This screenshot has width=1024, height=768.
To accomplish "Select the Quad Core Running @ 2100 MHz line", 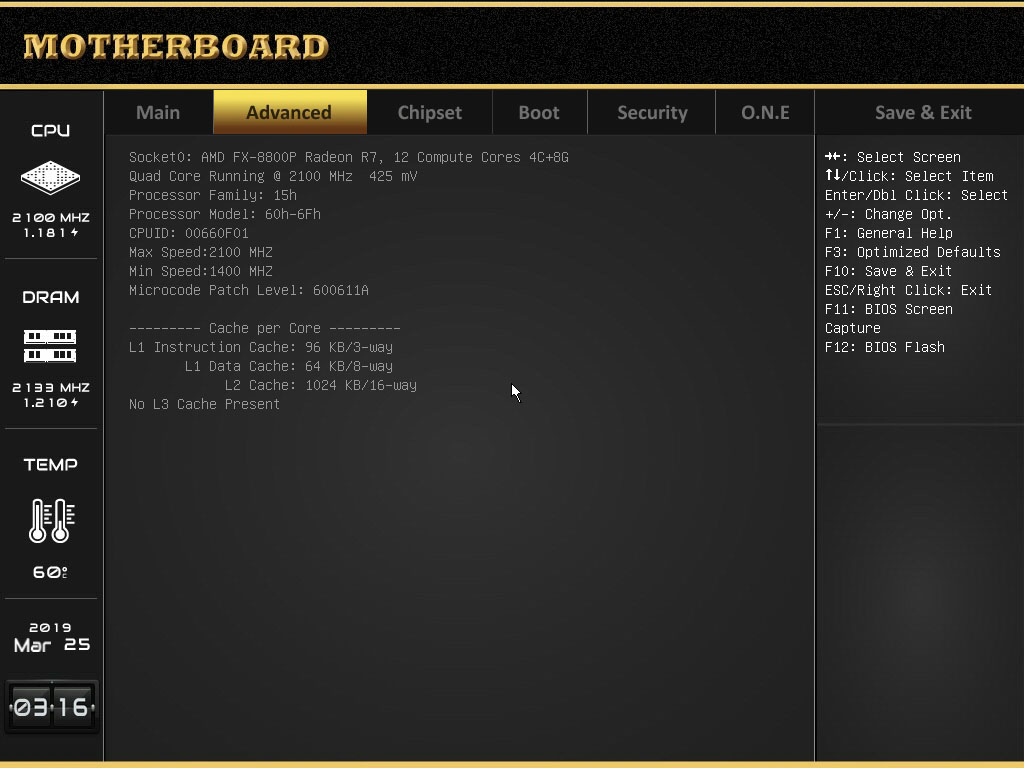I will click(273, 176).
